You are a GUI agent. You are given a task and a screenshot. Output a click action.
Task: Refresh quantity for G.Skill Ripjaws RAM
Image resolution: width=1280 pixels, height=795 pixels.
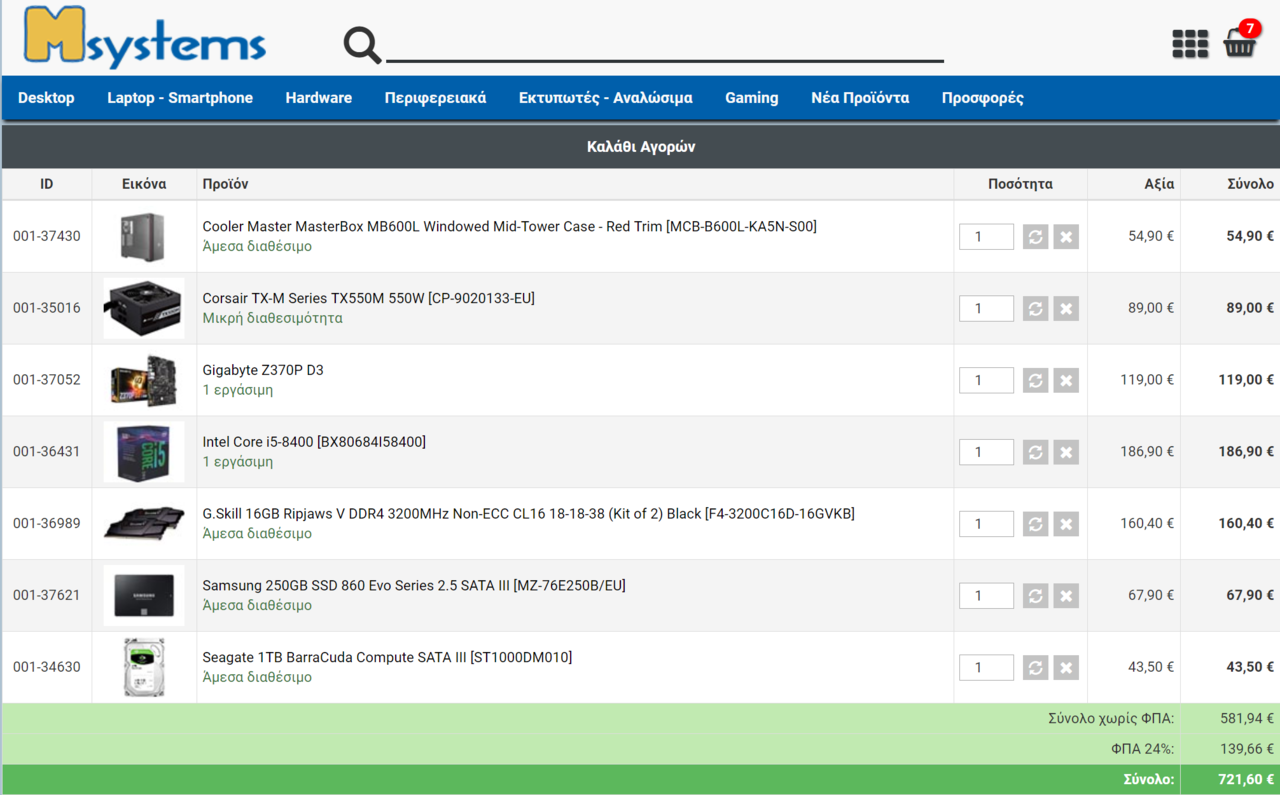point(1035,524)
